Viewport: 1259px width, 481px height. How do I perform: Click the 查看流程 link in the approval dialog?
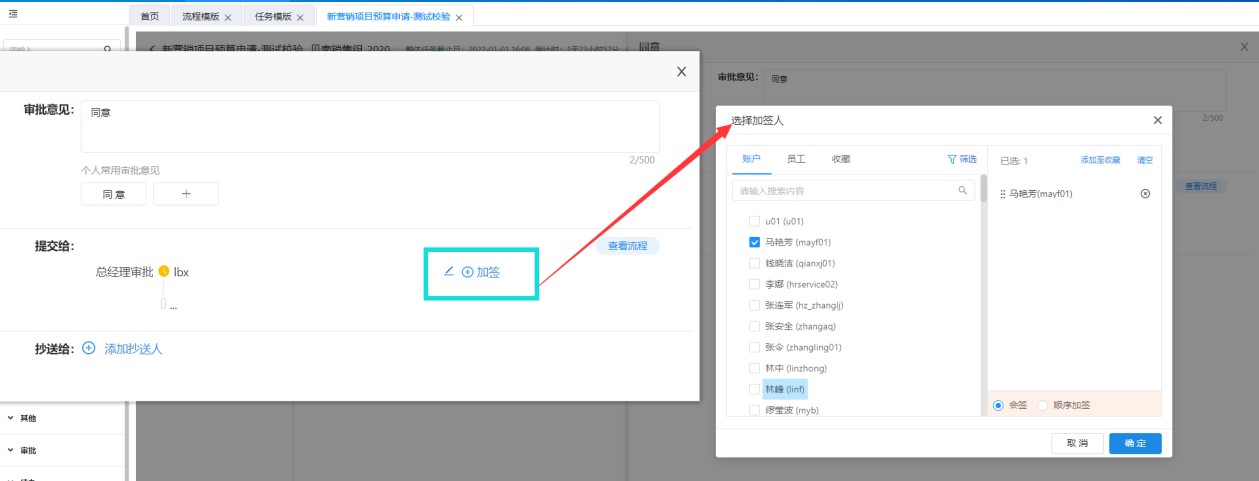click(627, 245)
